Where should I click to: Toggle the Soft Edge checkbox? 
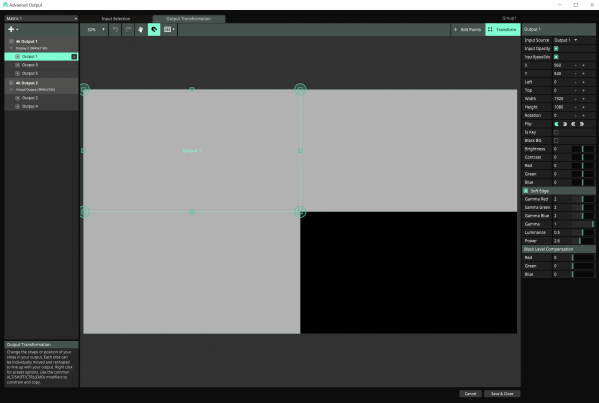526,191
